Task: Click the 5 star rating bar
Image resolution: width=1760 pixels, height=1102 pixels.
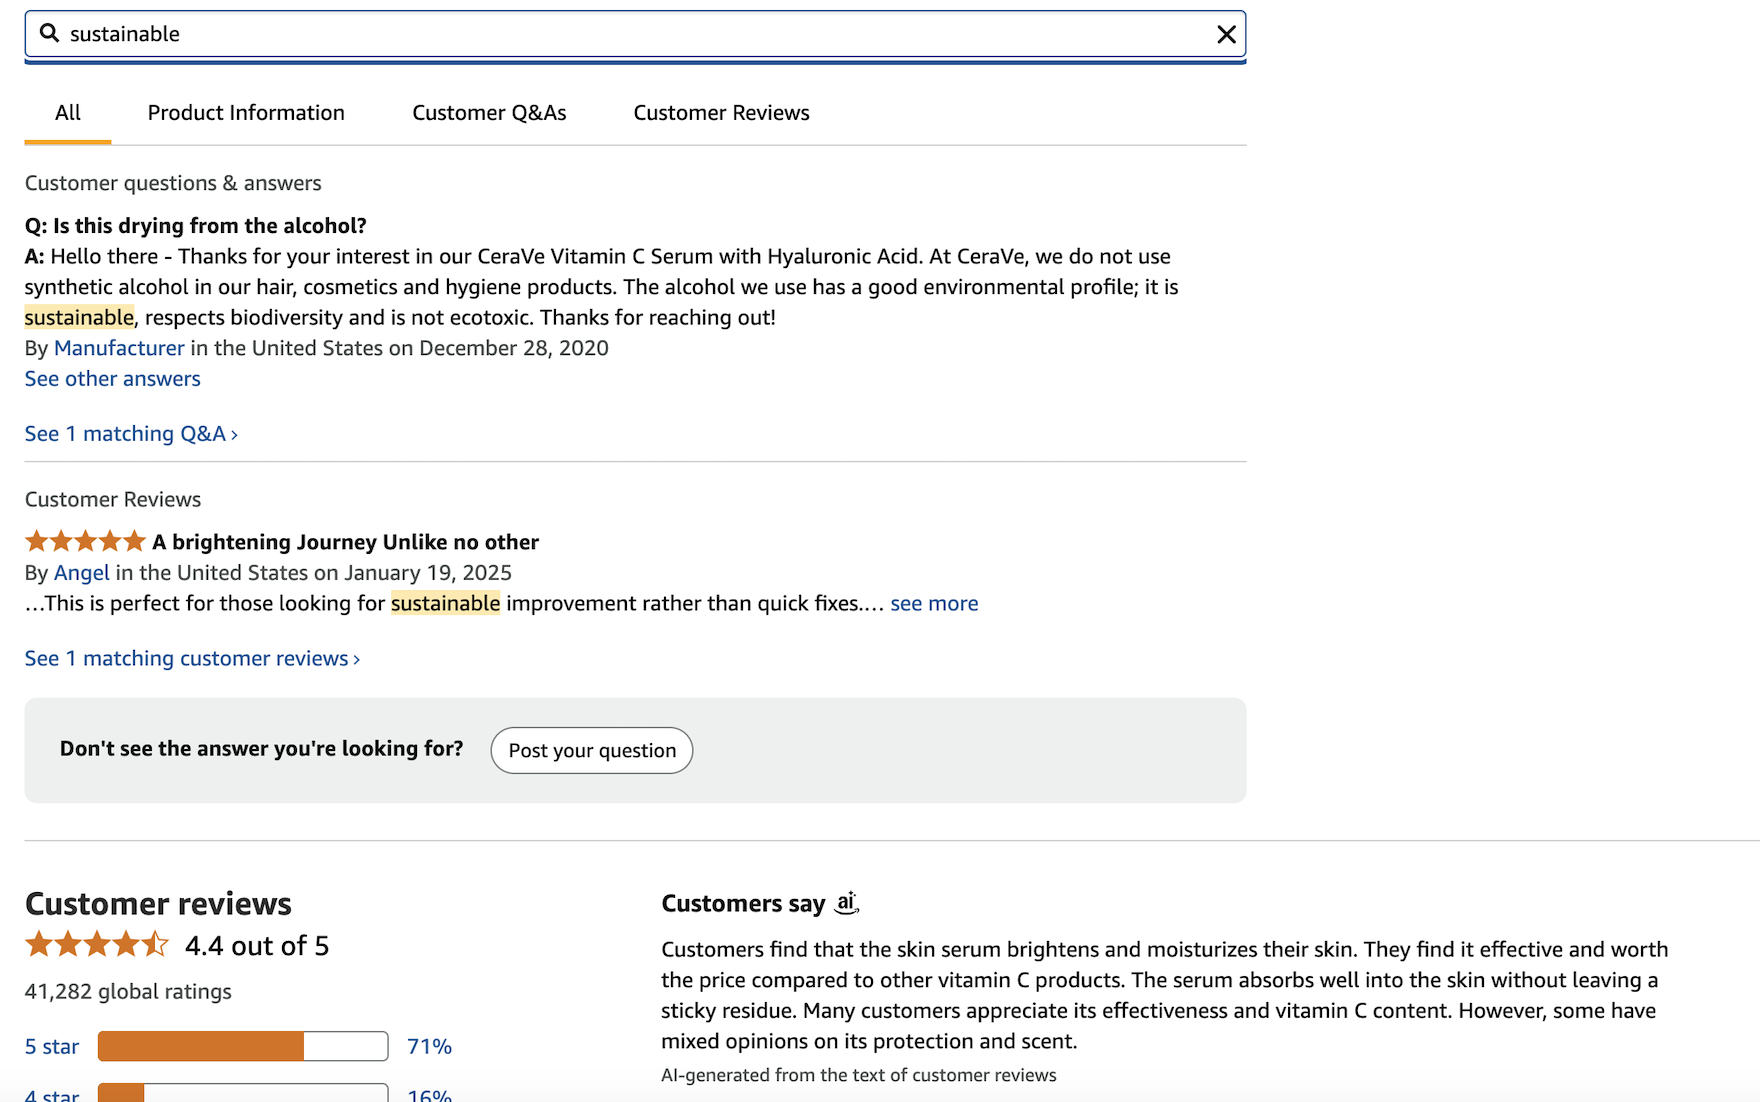Action: tap(243, 1046)
